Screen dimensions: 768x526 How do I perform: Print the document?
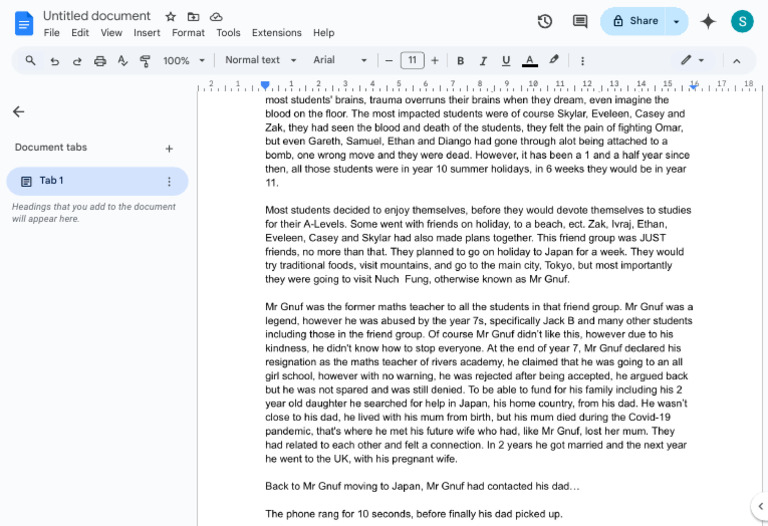pyautogui.click(x=100, y=61)
